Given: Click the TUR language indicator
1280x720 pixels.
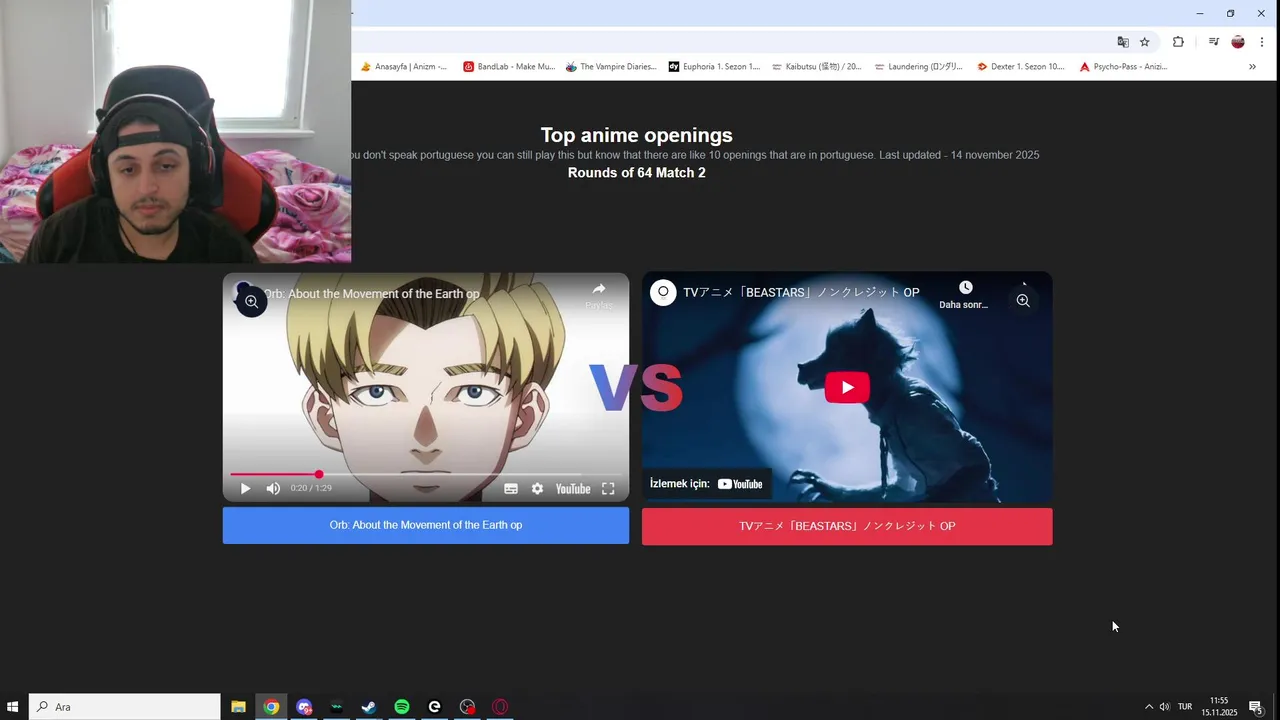Looking at the screenshot, I should pyautogui.click(x=1185, y=707).
